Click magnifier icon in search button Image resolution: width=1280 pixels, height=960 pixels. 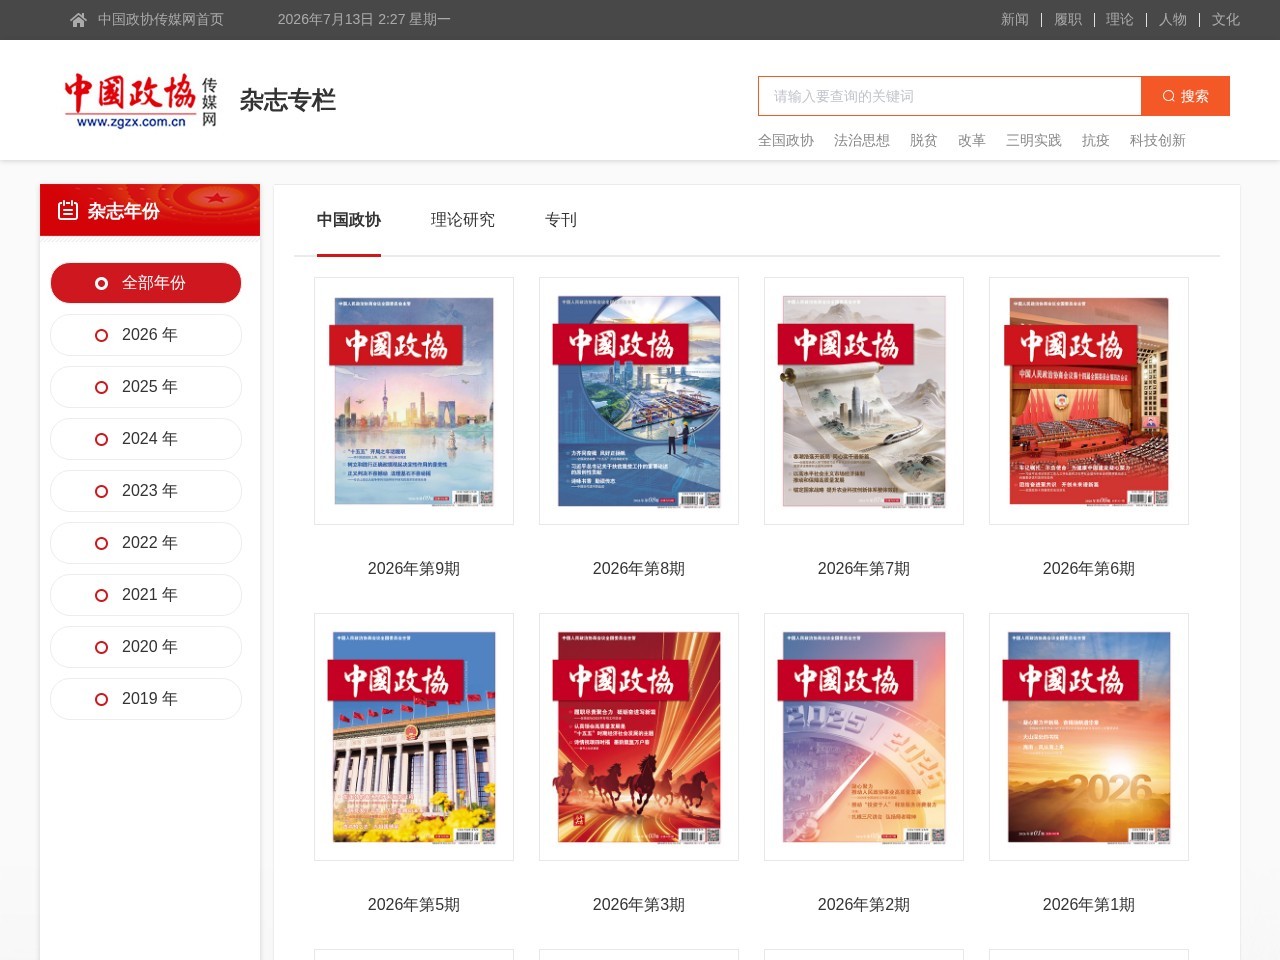click(x=1168, y=96)
